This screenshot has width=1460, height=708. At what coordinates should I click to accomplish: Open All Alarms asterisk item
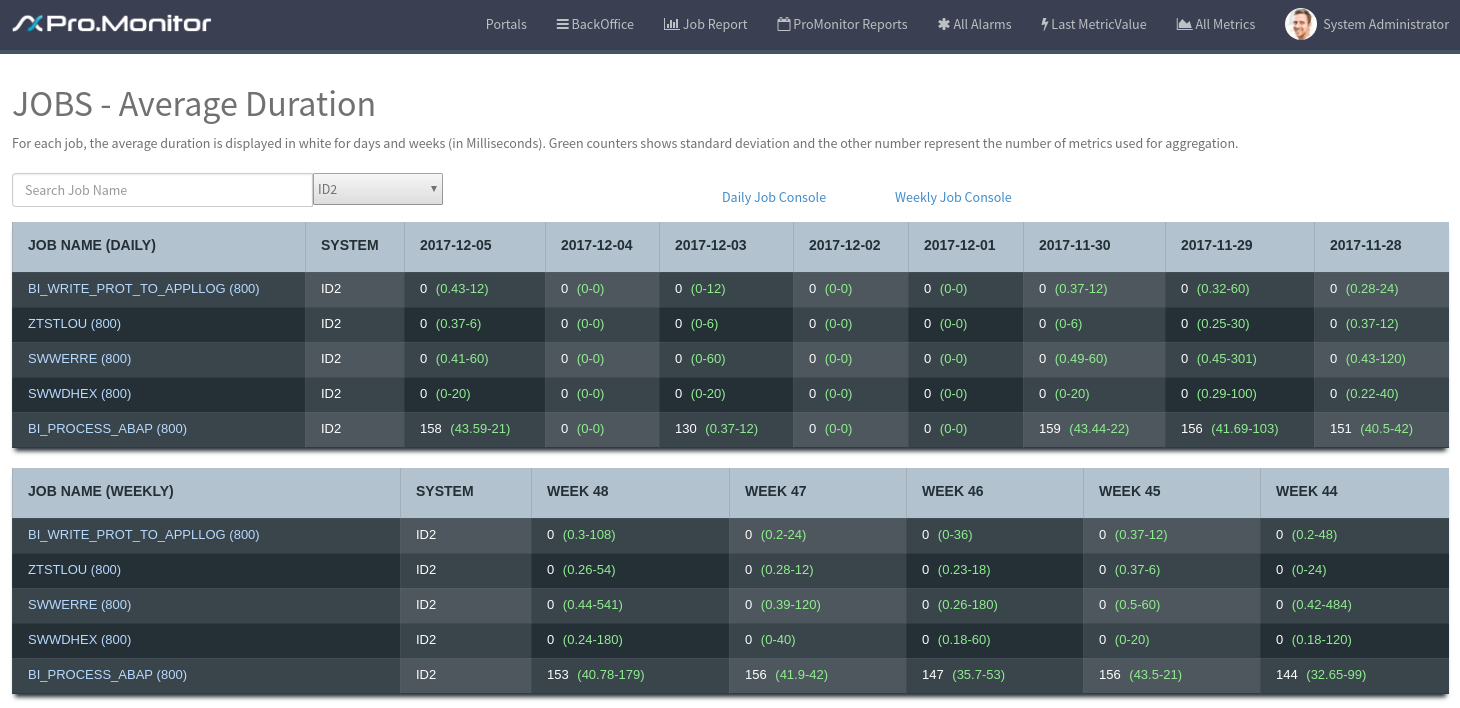click(x=974, y=24)
